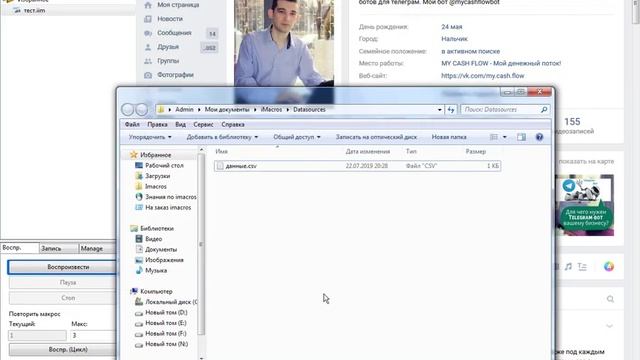Viewport: 640px width, 360px height.
Task: Switch to the Воспр. tab in iMacros
Action: pos(19,248)
